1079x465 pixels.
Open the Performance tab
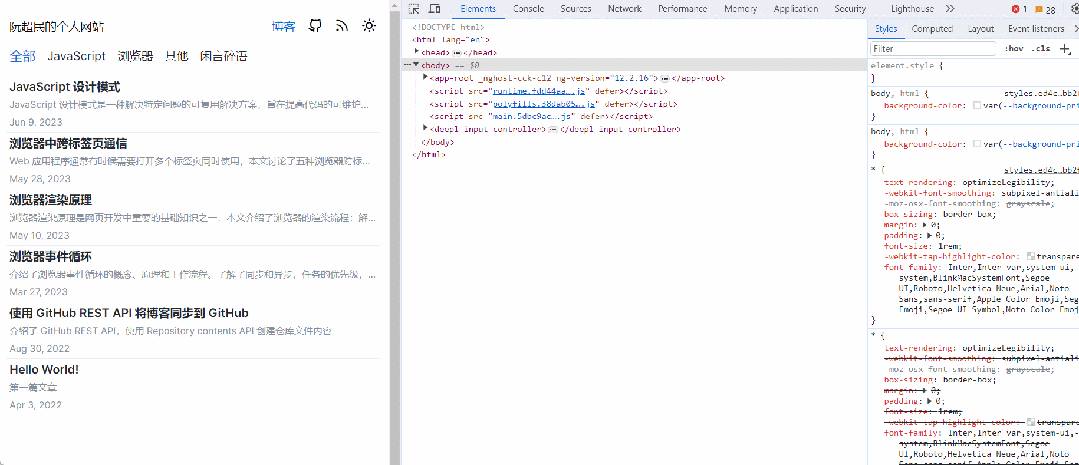point(682,9)
